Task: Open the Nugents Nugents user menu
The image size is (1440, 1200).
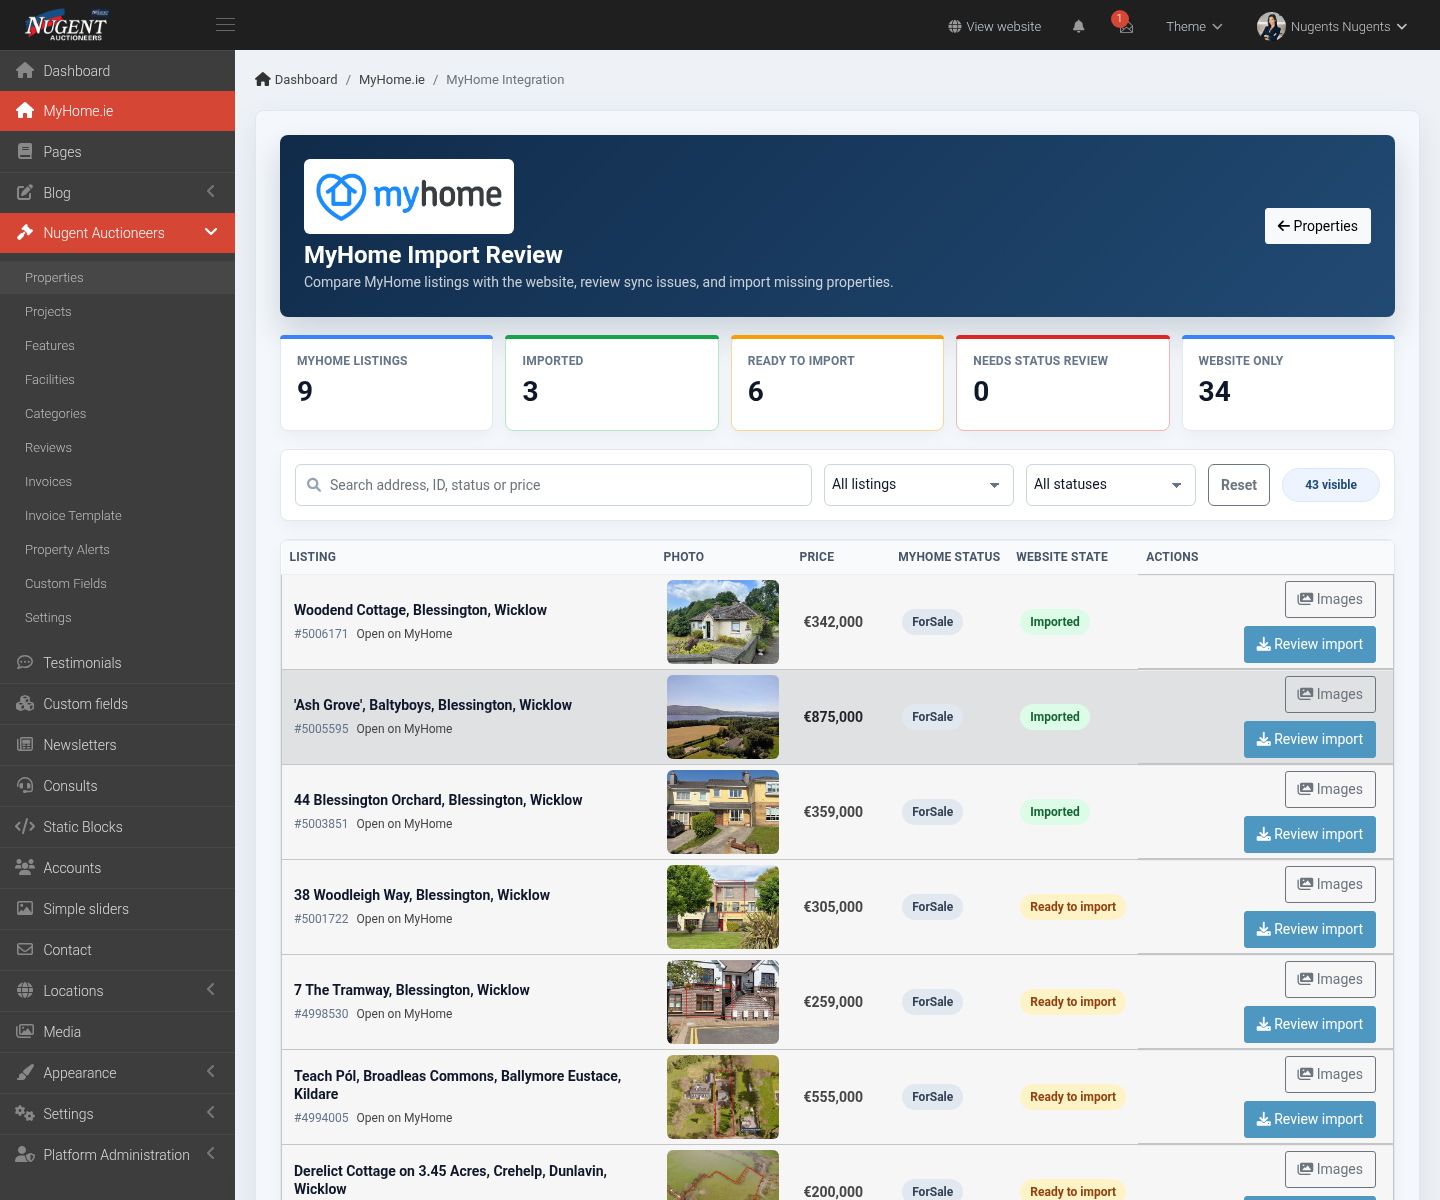Action: point(1332,27)
